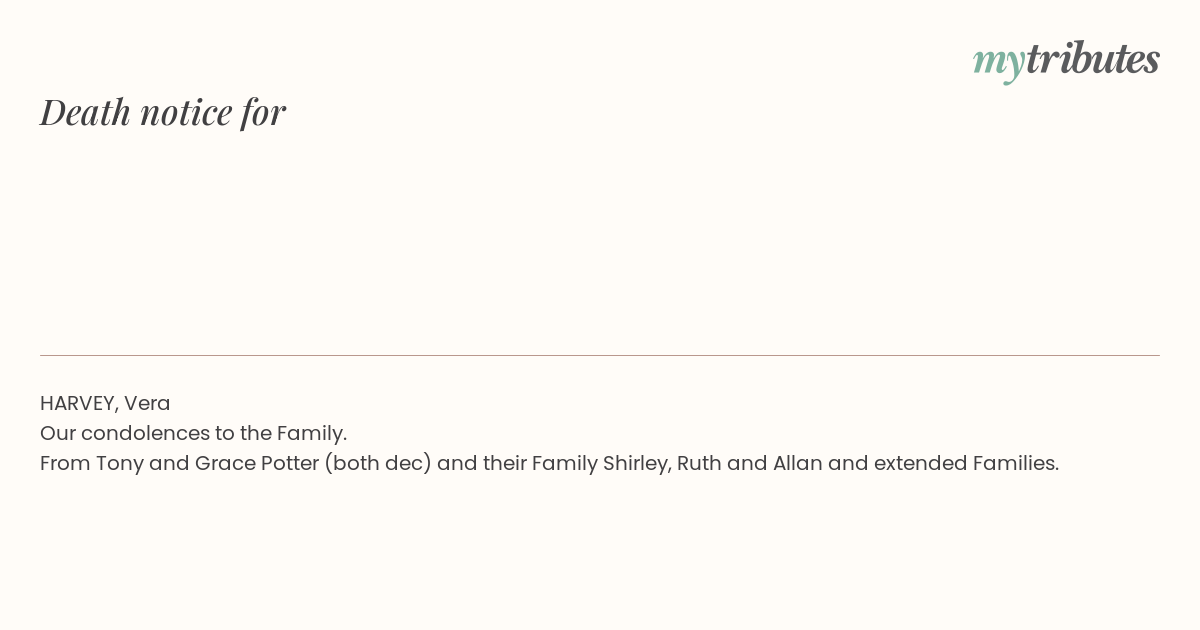Image resolution: width=1200 pixels, height=630 pixels.
Task: Click the name "Ruth"
Action: pyautogui.click(x=699, y=463)
